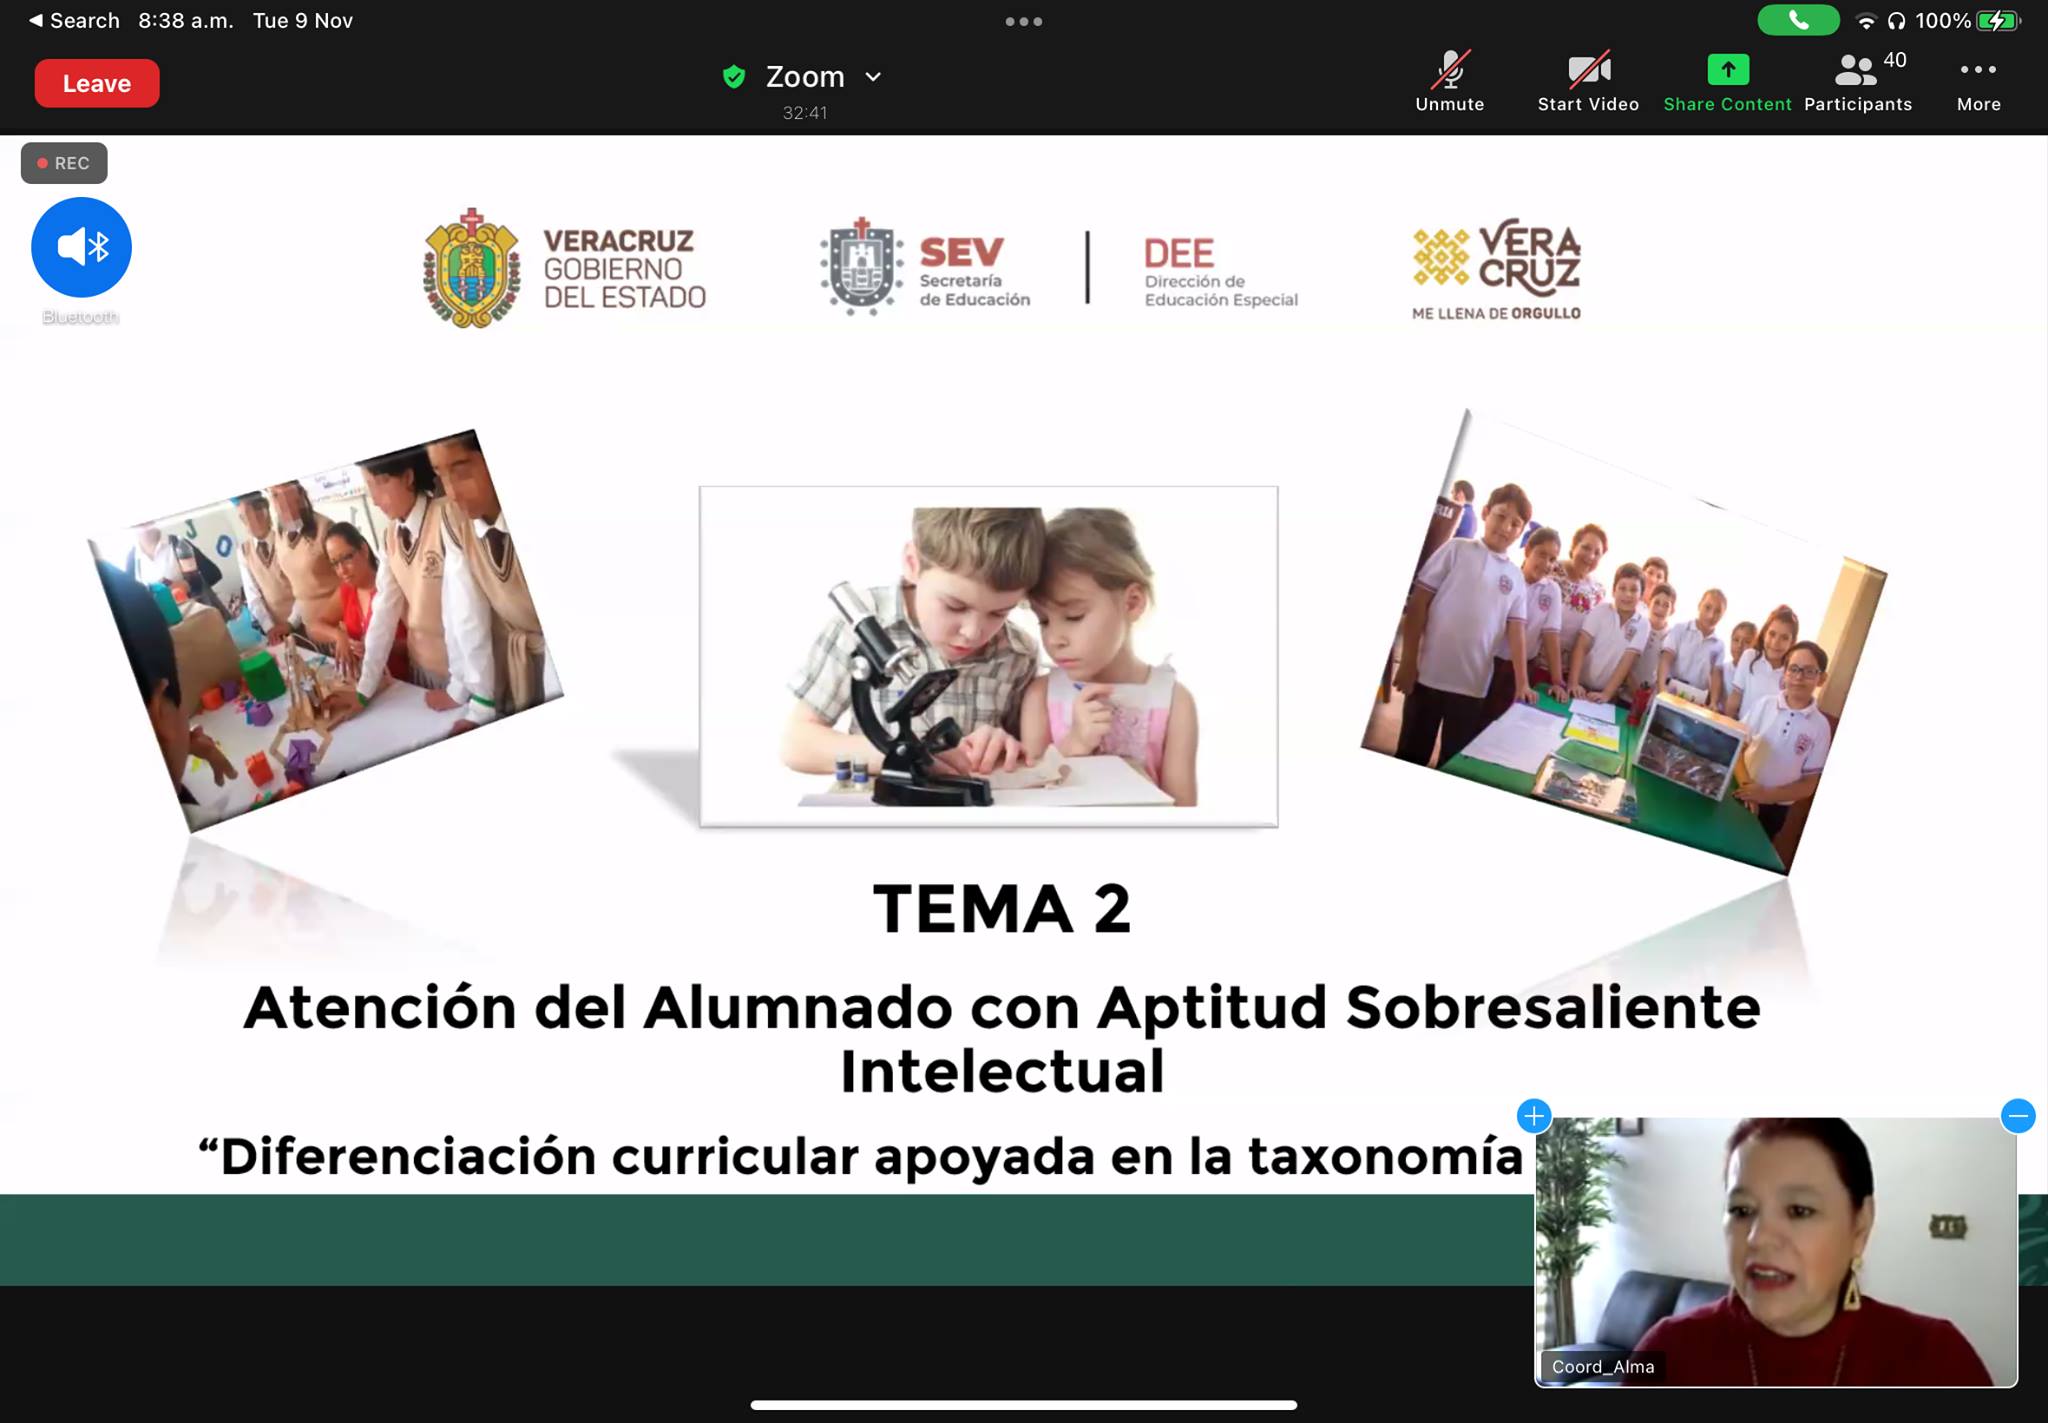The width and height of the screenshot is (2048, 1423).
Task: Tap the green active call pill
Action: tap(1798, 20)
